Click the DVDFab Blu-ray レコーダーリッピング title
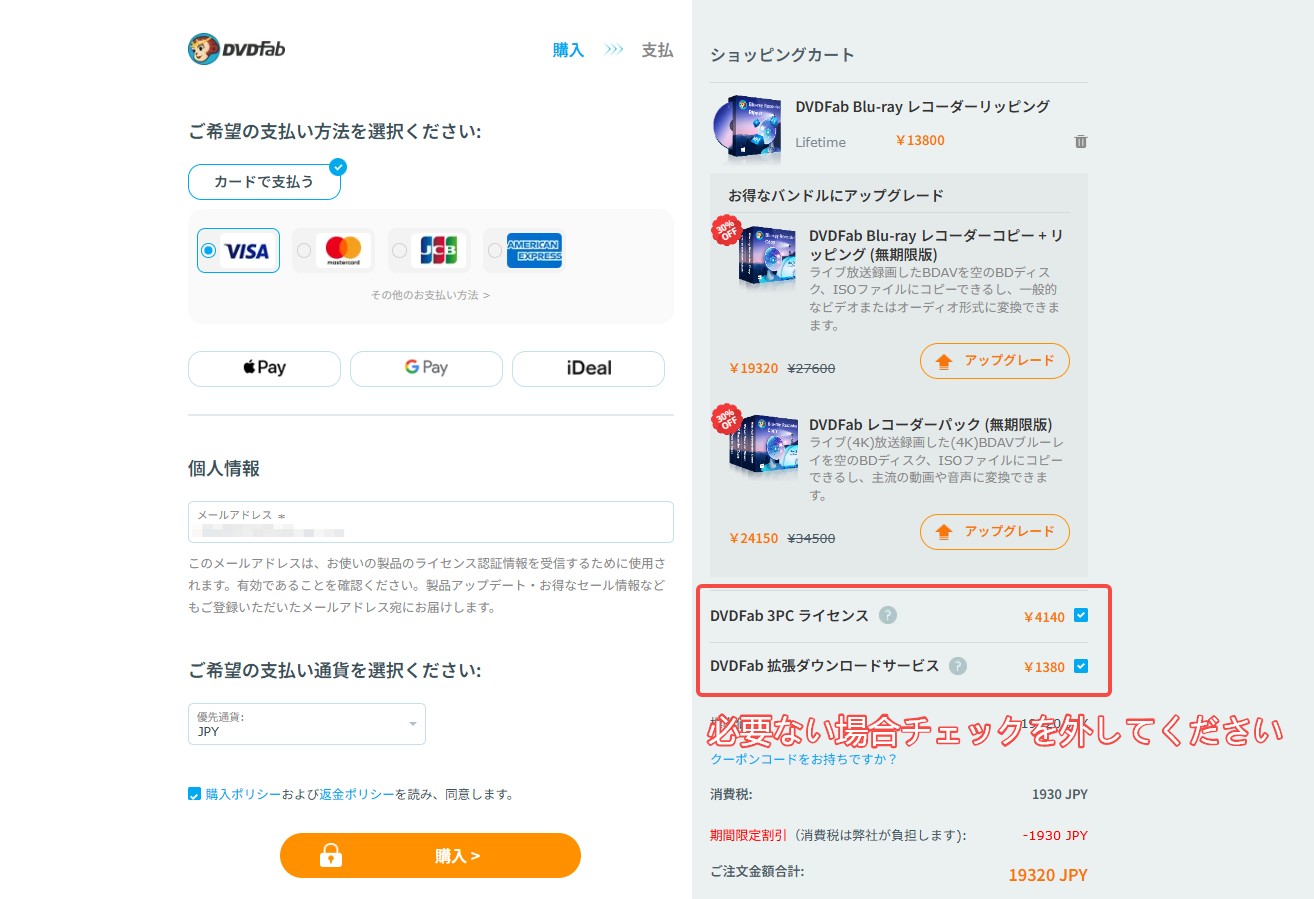This screenshot has height=899, width=1314. point(922,106)
